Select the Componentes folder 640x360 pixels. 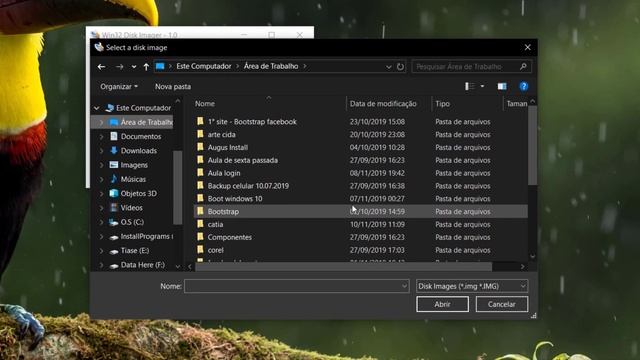pos(229,237)
